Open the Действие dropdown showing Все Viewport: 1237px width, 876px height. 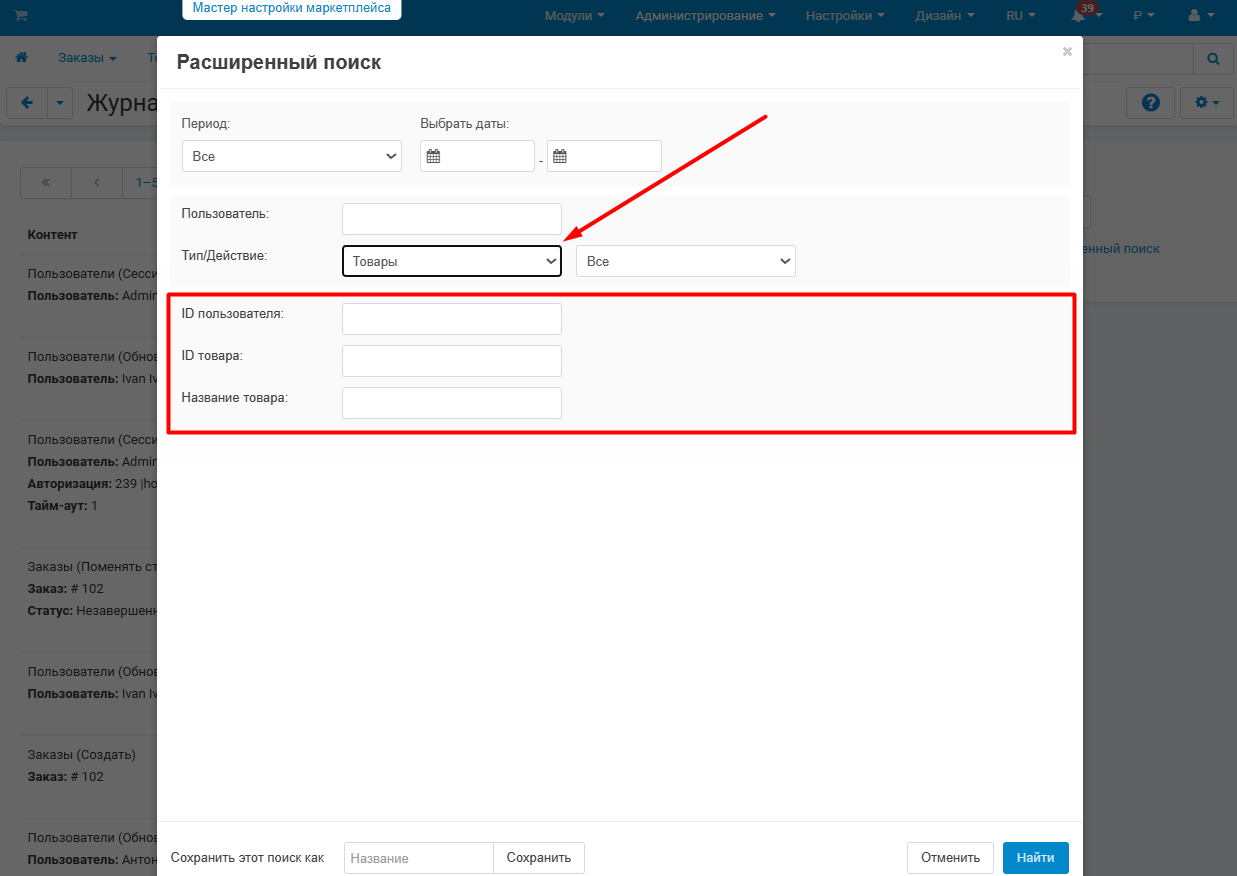coord(686,261)
